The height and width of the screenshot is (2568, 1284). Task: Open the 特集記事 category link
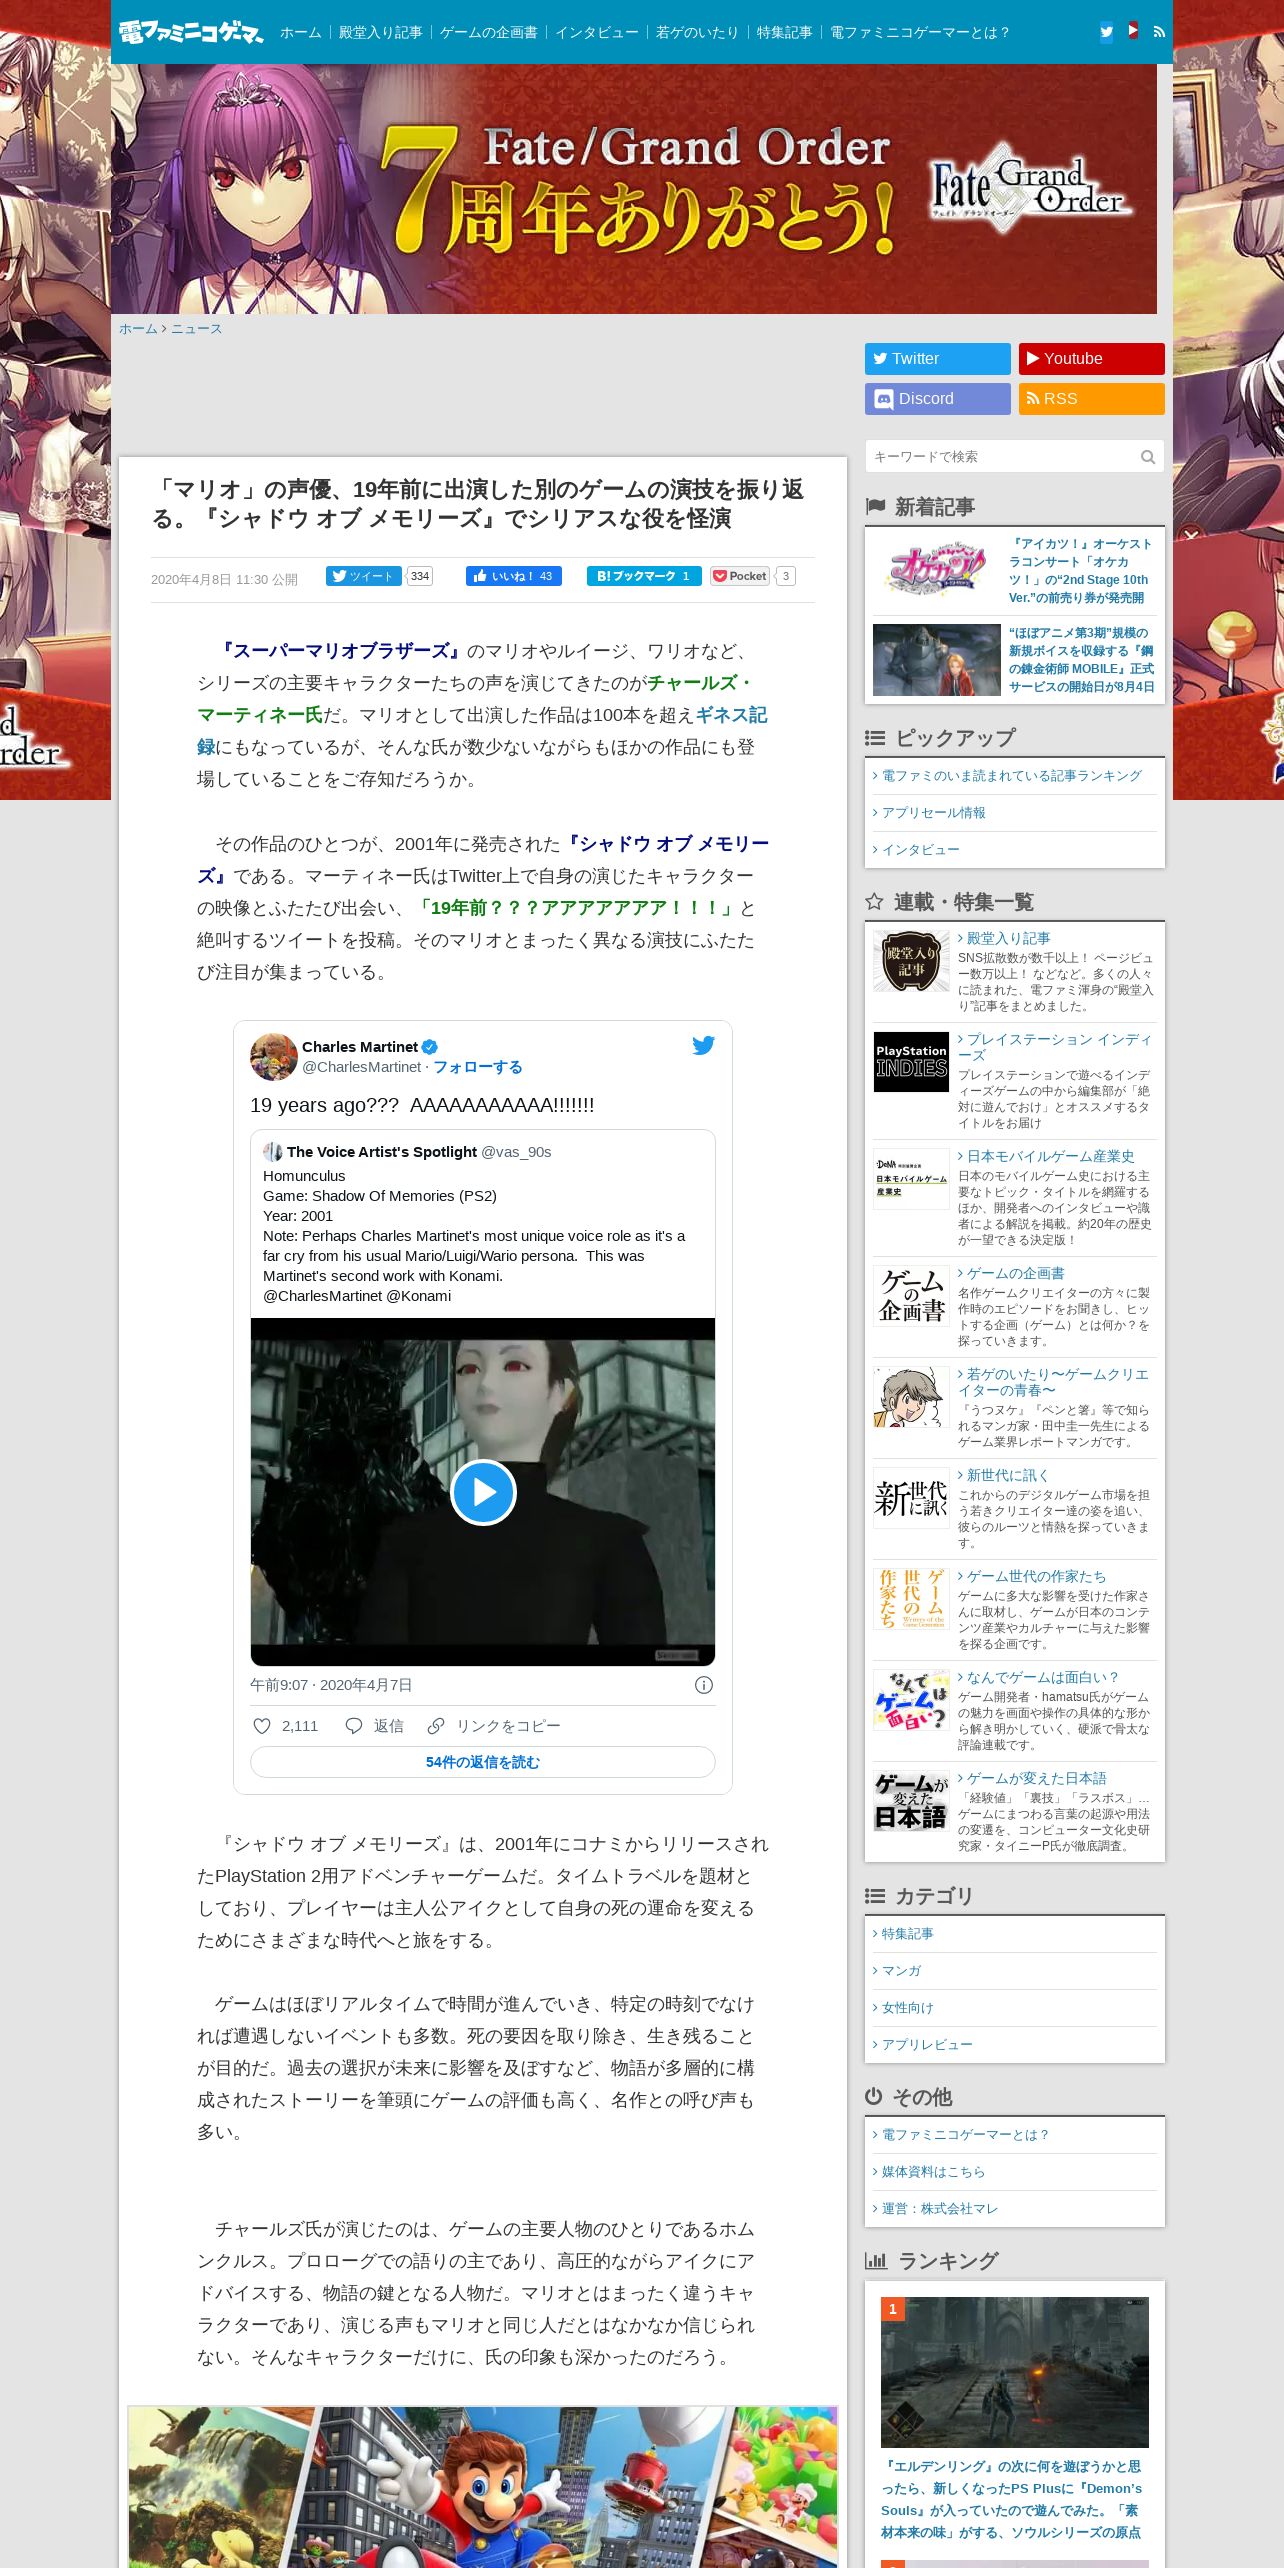pyautogui.click(x=907, y=1934)
